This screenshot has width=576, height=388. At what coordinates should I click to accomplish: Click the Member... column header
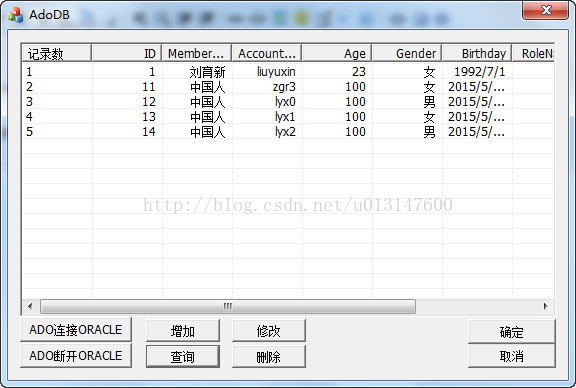coord(197,53)
